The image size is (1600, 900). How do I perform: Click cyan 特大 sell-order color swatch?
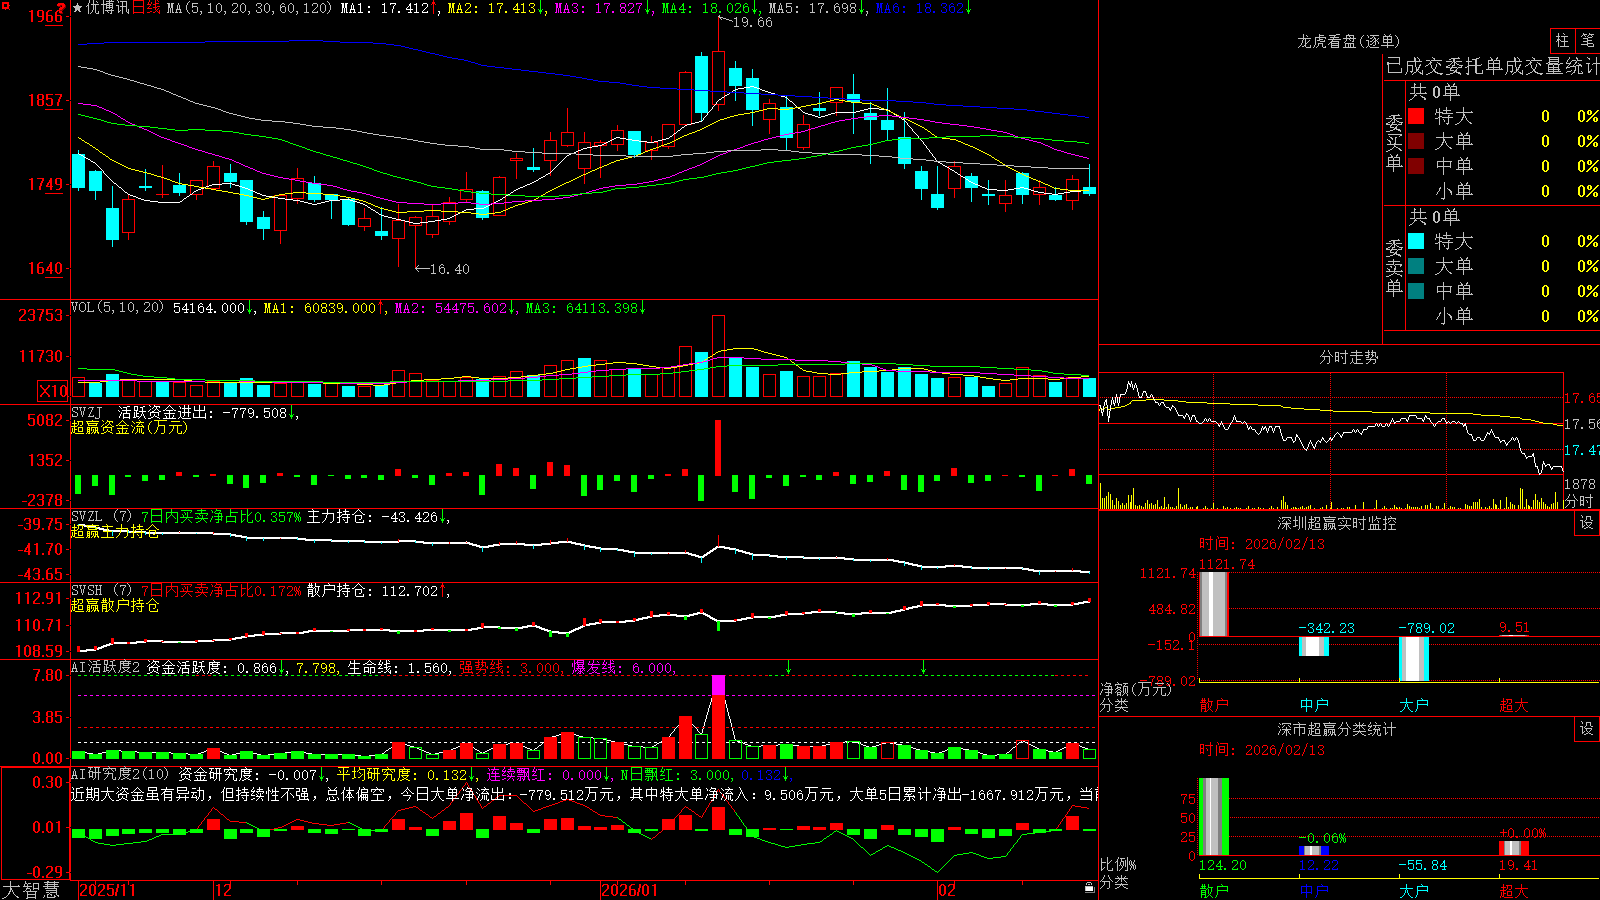tap(1416, 241)
